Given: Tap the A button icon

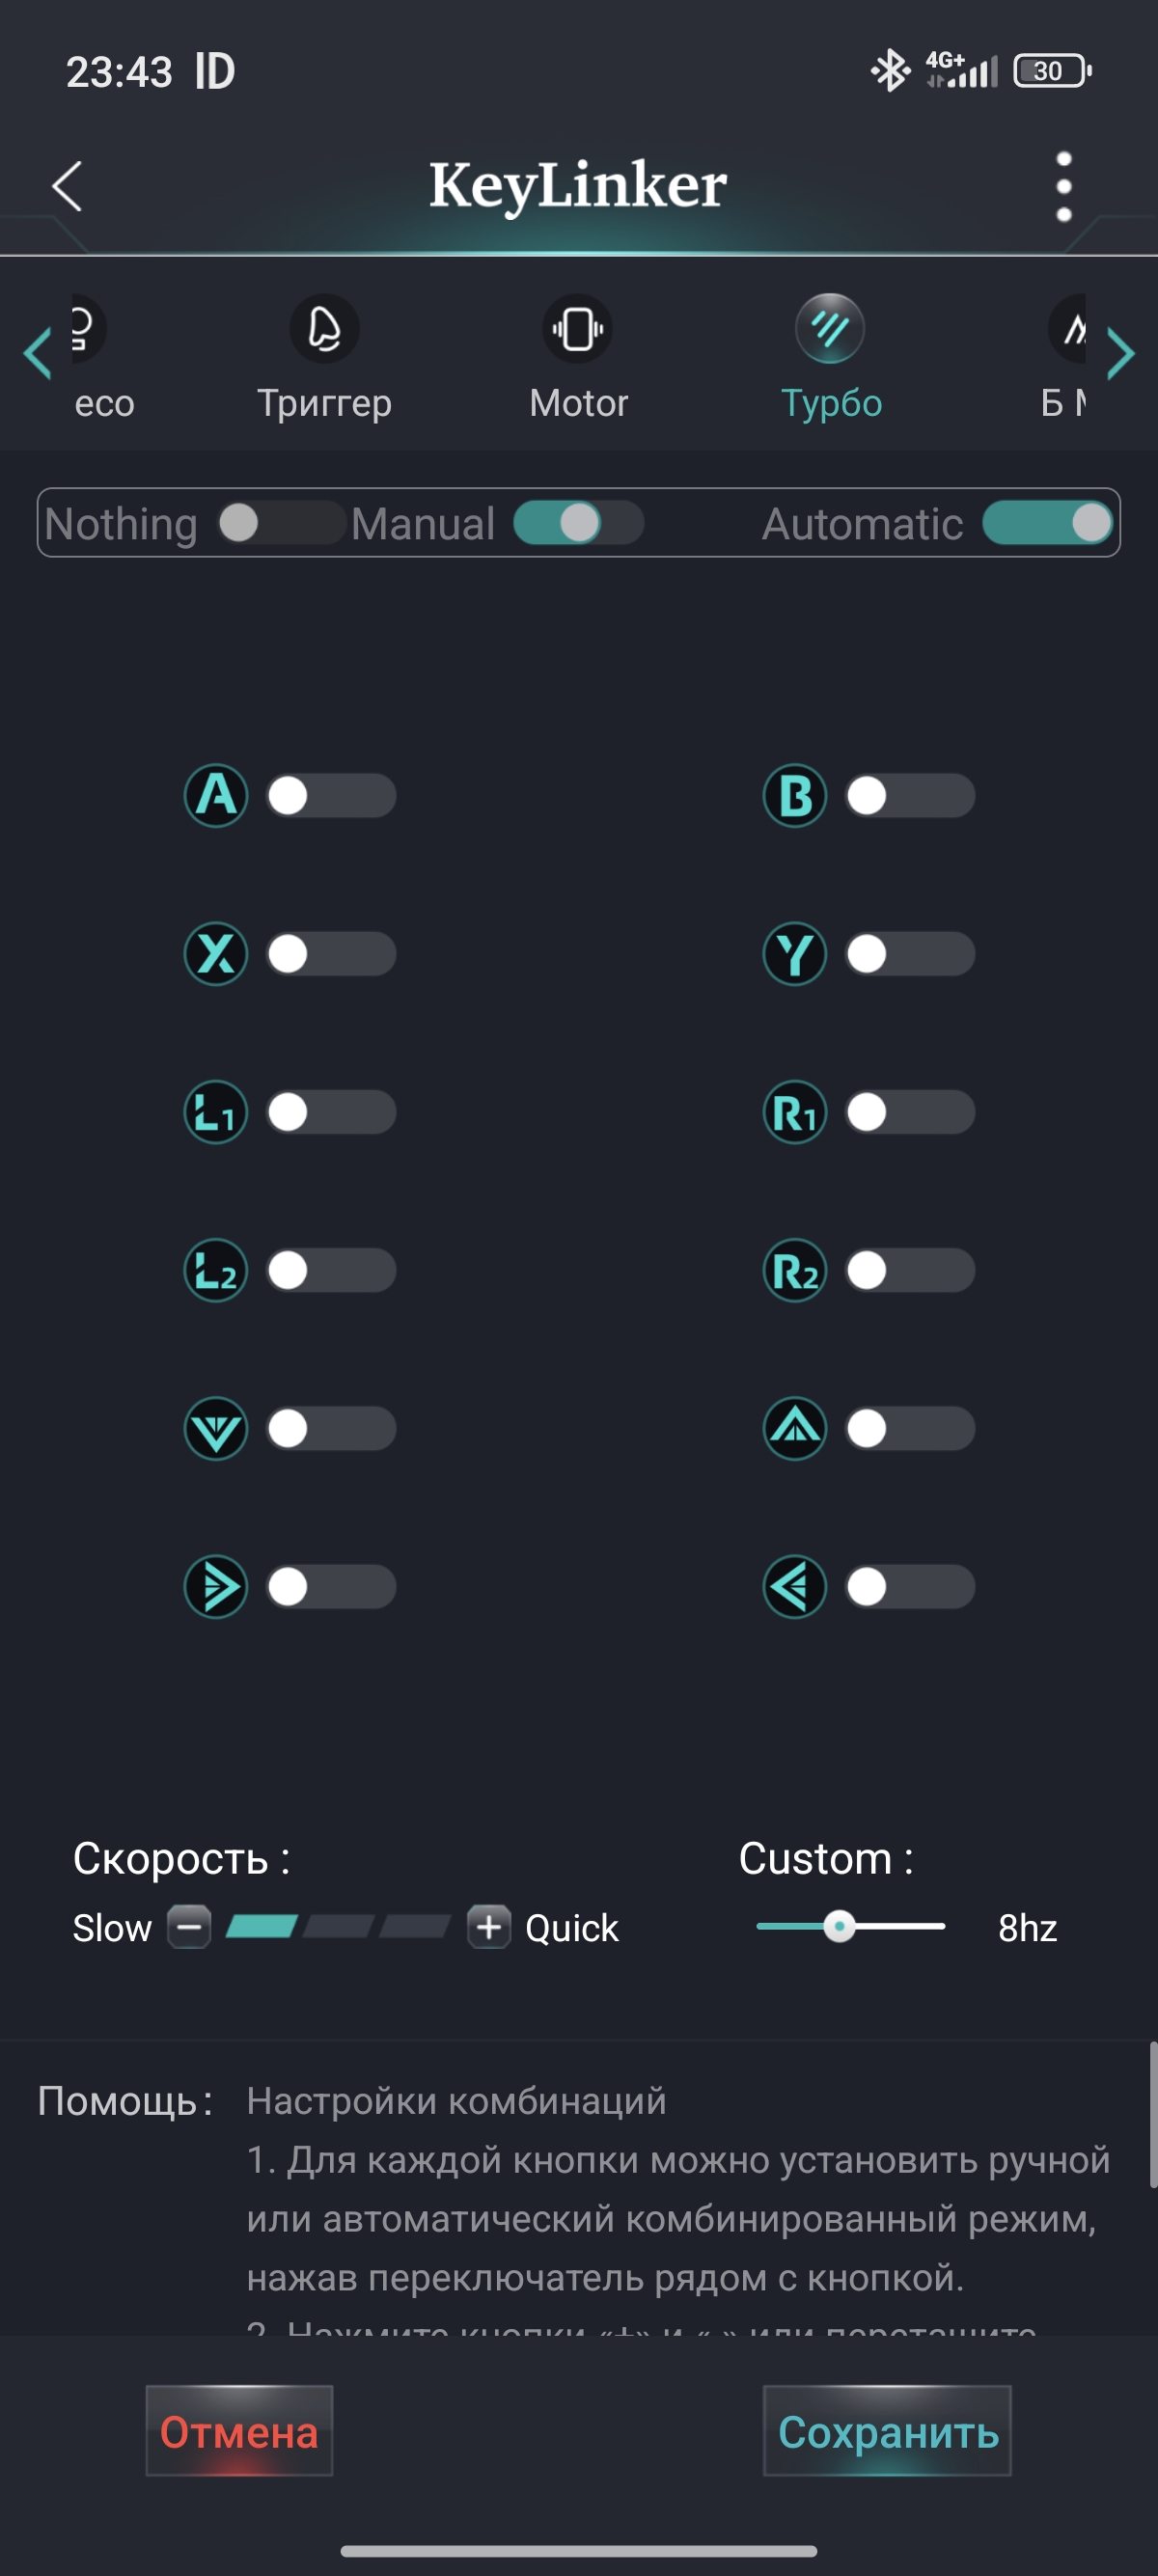Looking at the screenshot, I should (x=216, y=796).
